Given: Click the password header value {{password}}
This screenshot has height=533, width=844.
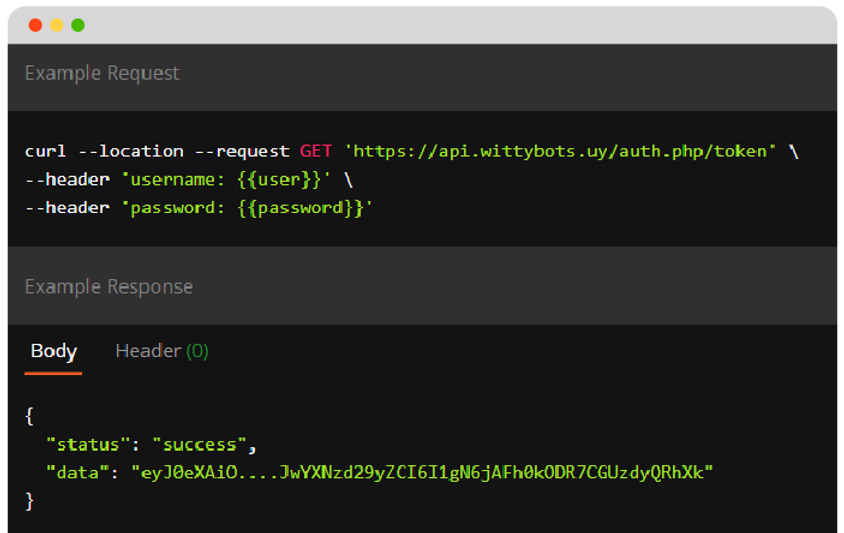Looking at the screenshot, I should pos(300,208).
